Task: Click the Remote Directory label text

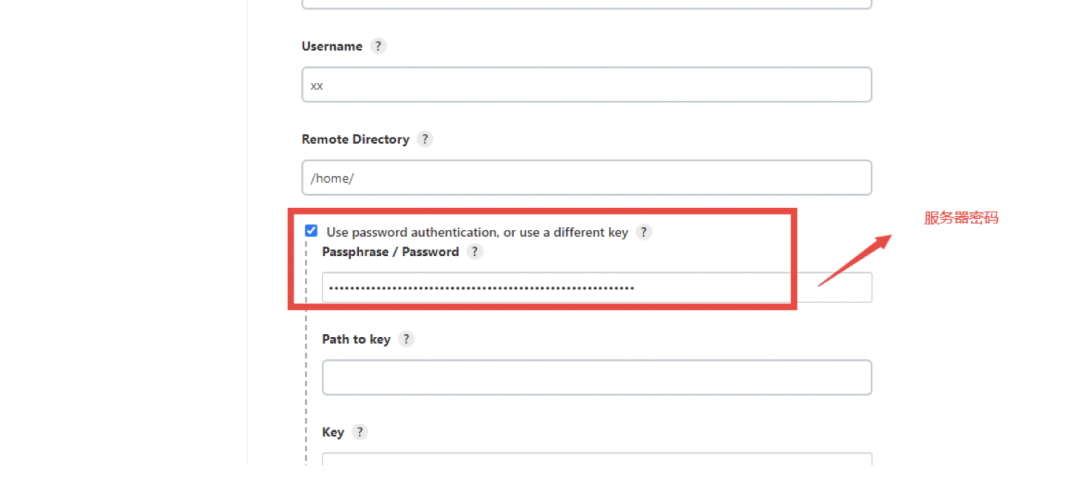Action: tap(355, 139)
